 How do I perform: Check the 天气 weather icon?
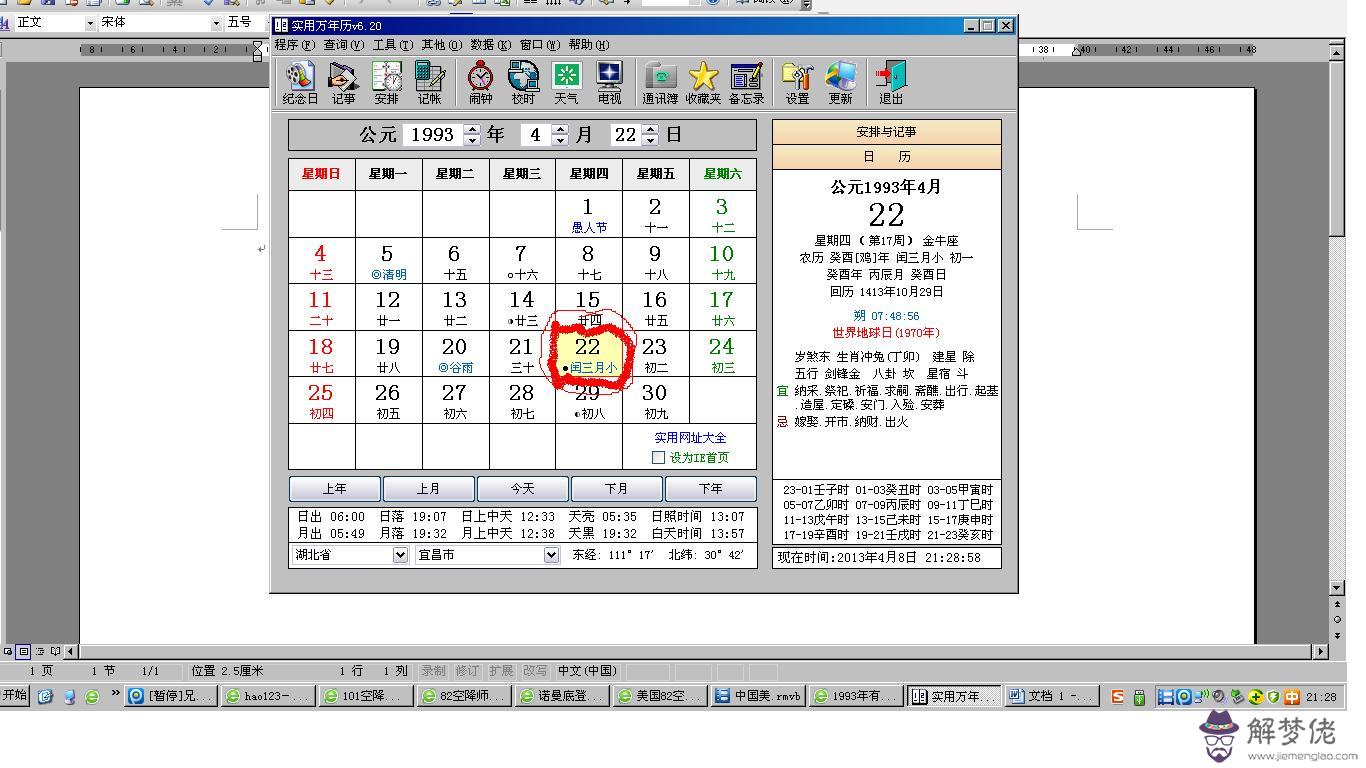[566, 82]
